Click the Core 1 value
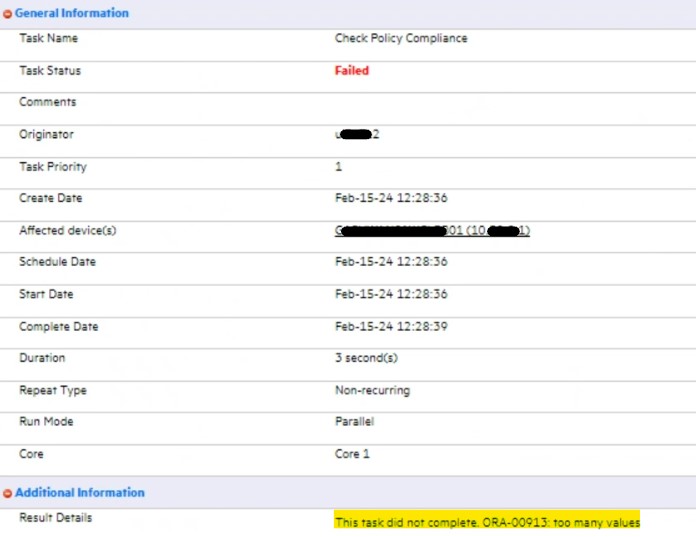The width and height of the screenshot is (696, 537). coord(352,454)
